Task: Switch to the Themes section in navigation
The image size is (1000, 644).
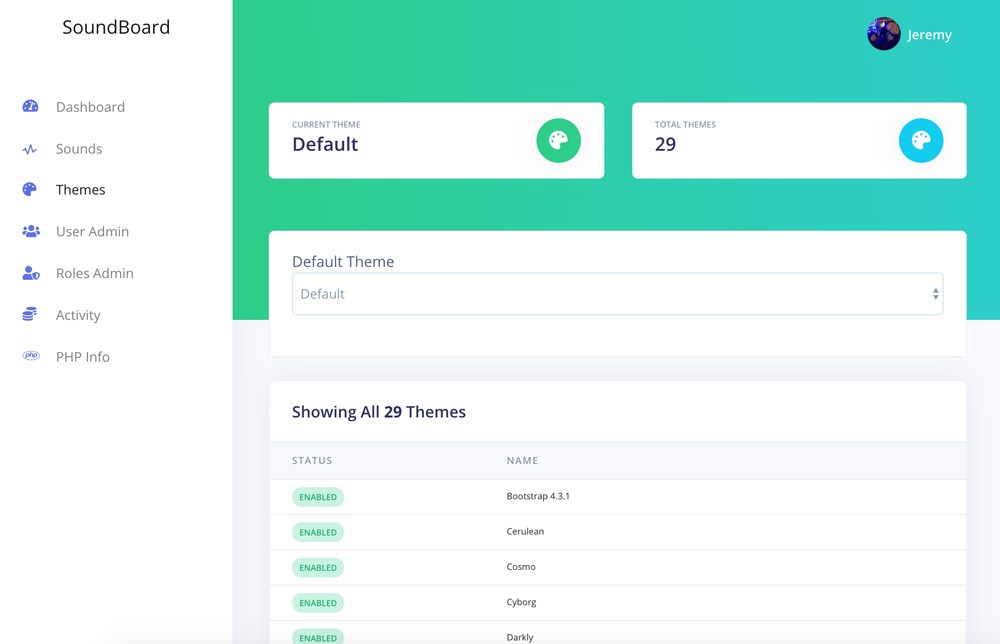Action: pyautogui.click(x=80, y=190)
